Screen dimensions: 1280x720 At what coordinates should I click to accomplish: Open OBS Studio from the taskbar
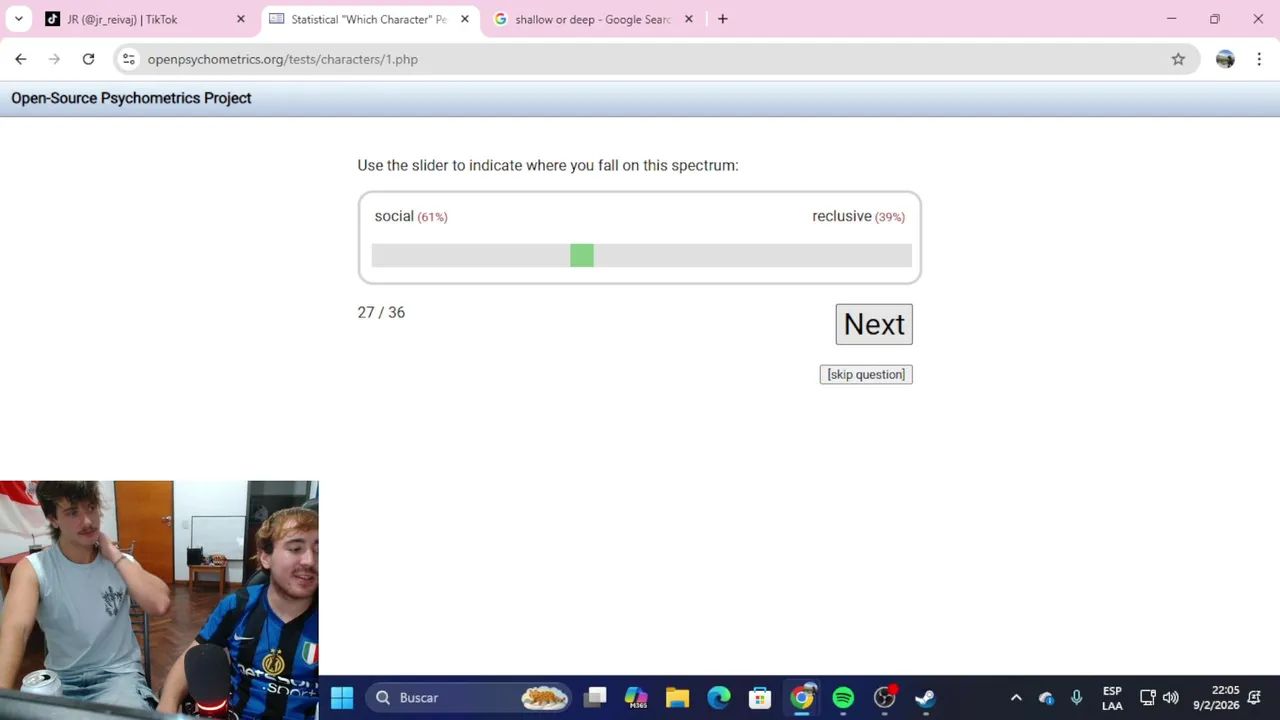[885, 698]
